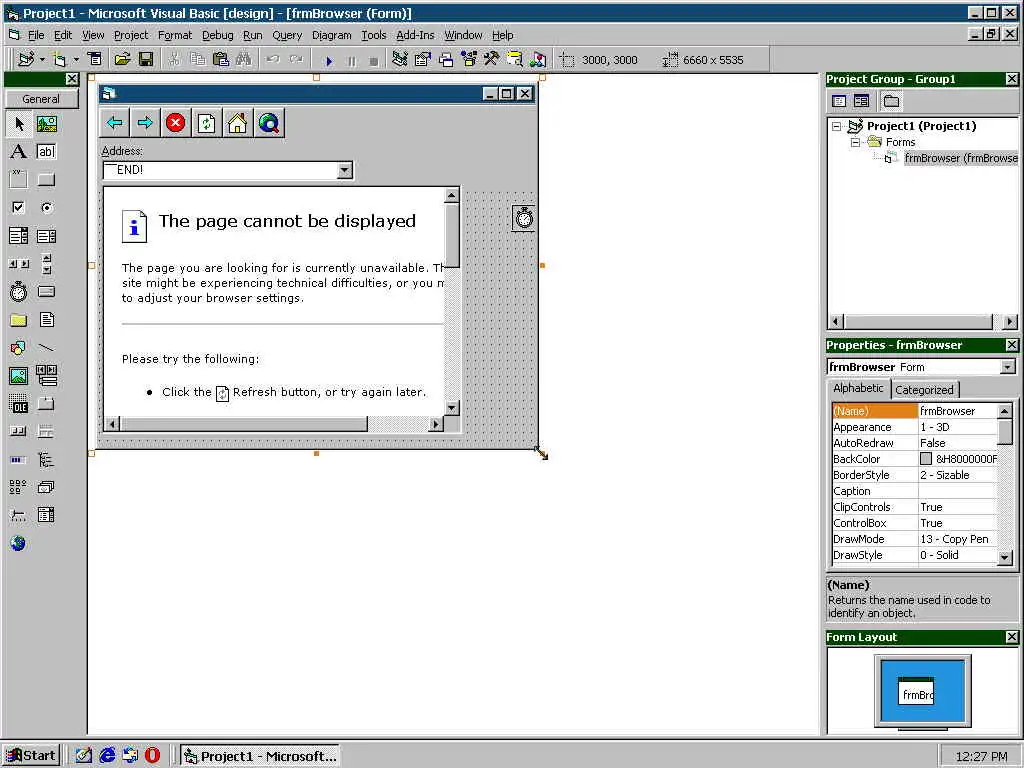Screen dimensions: 1024x768
Task: Click the red Stop button on form
Action: [x=175, y=123]
